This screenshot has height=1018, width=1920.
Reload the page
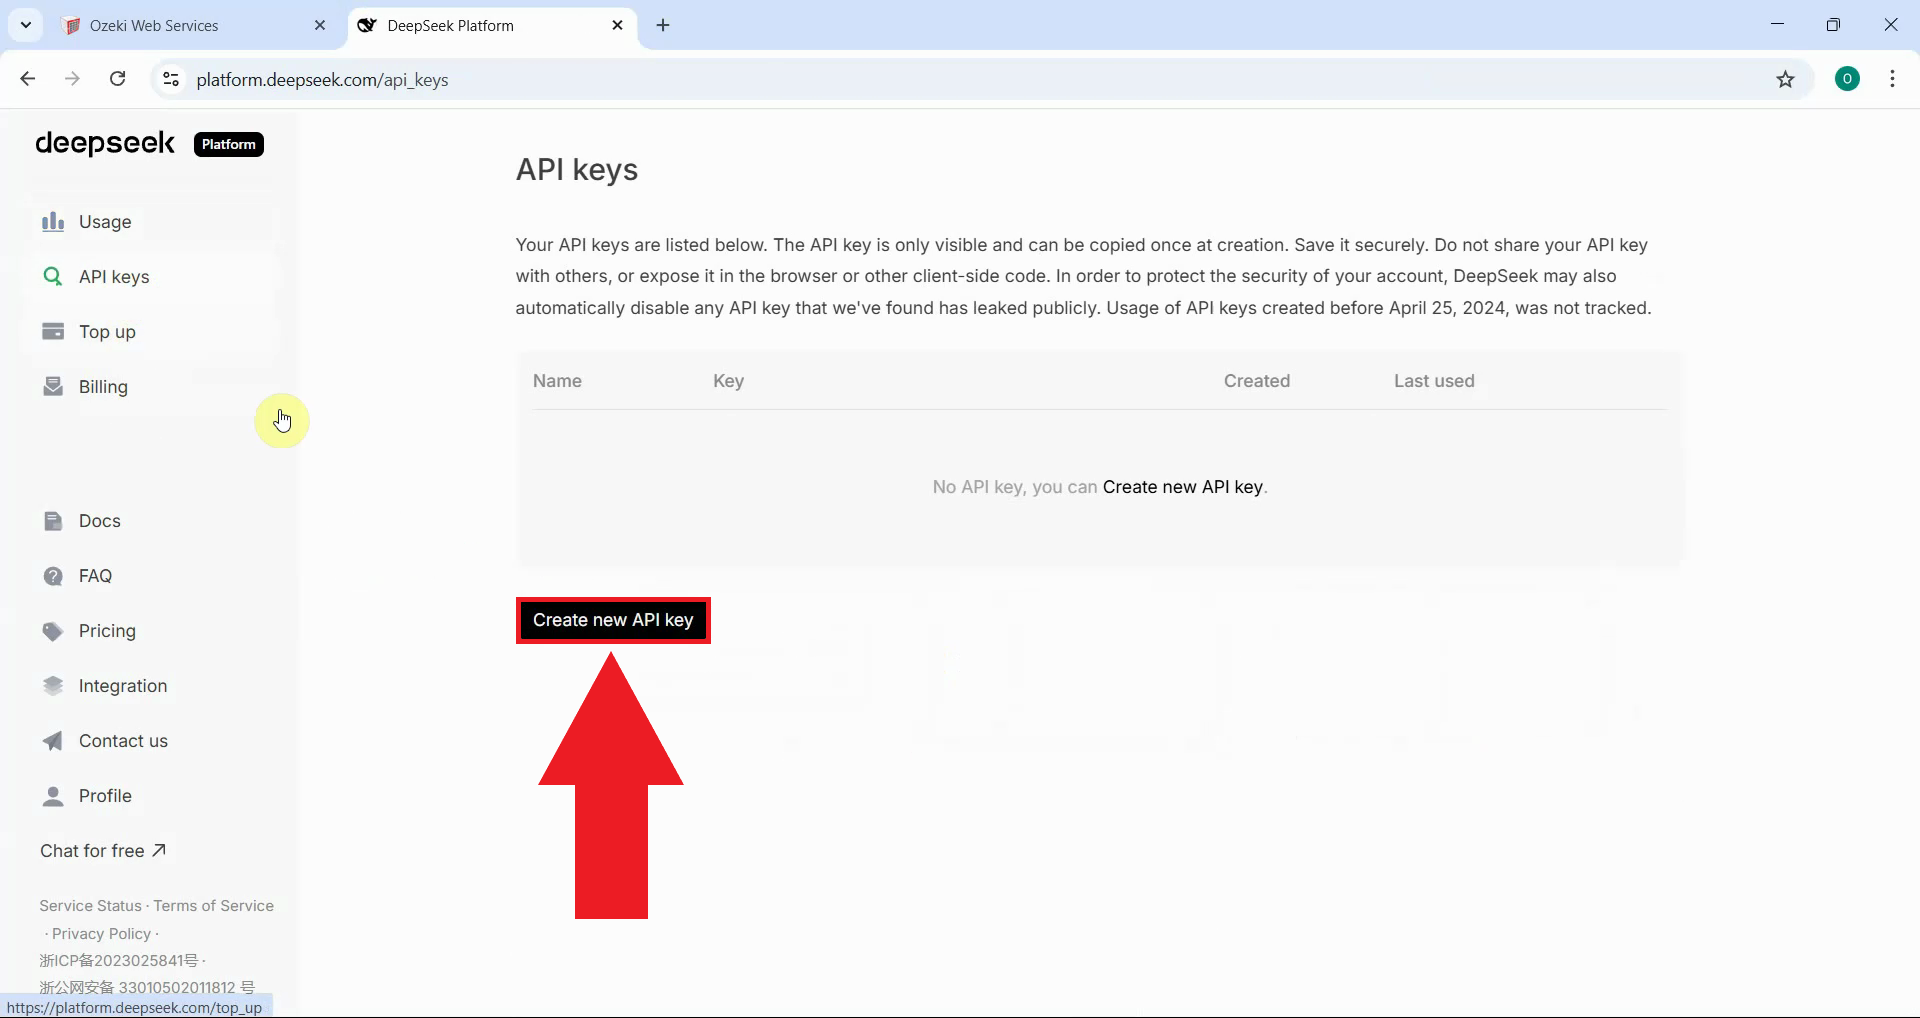pyautogui.click(x=117, y=79)
